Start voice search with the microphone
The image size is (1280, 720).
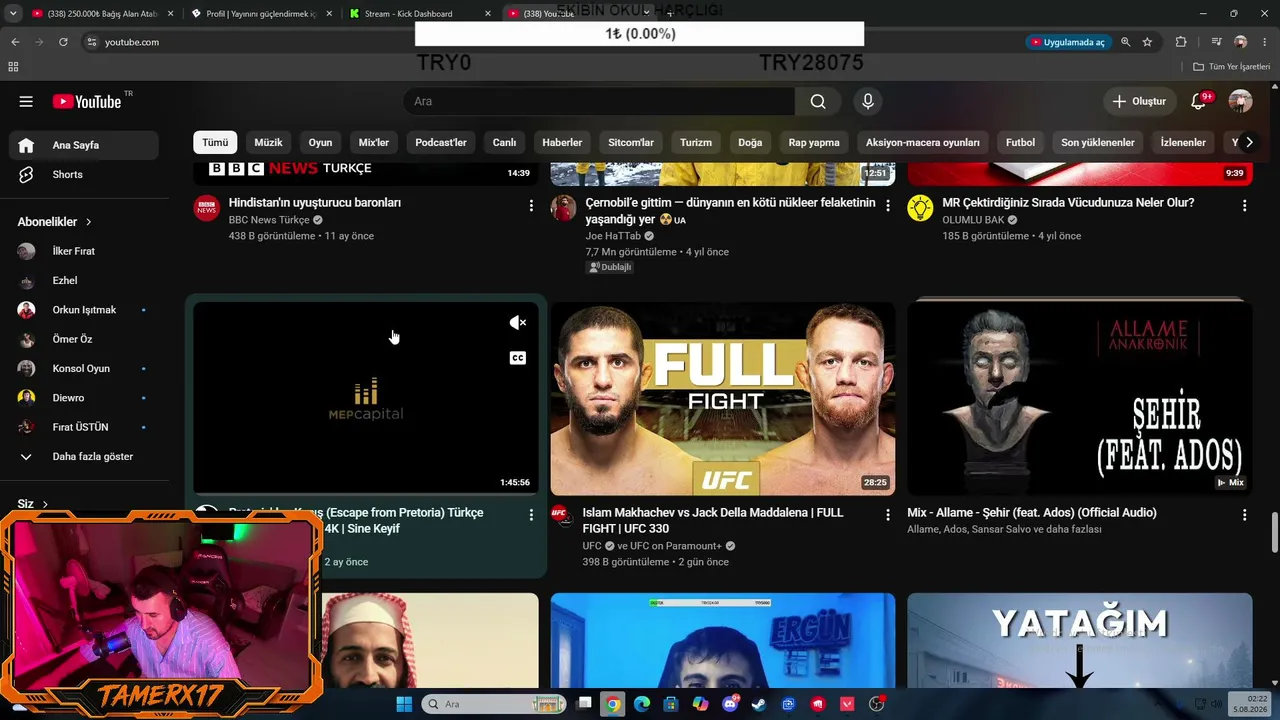[868, 101]
